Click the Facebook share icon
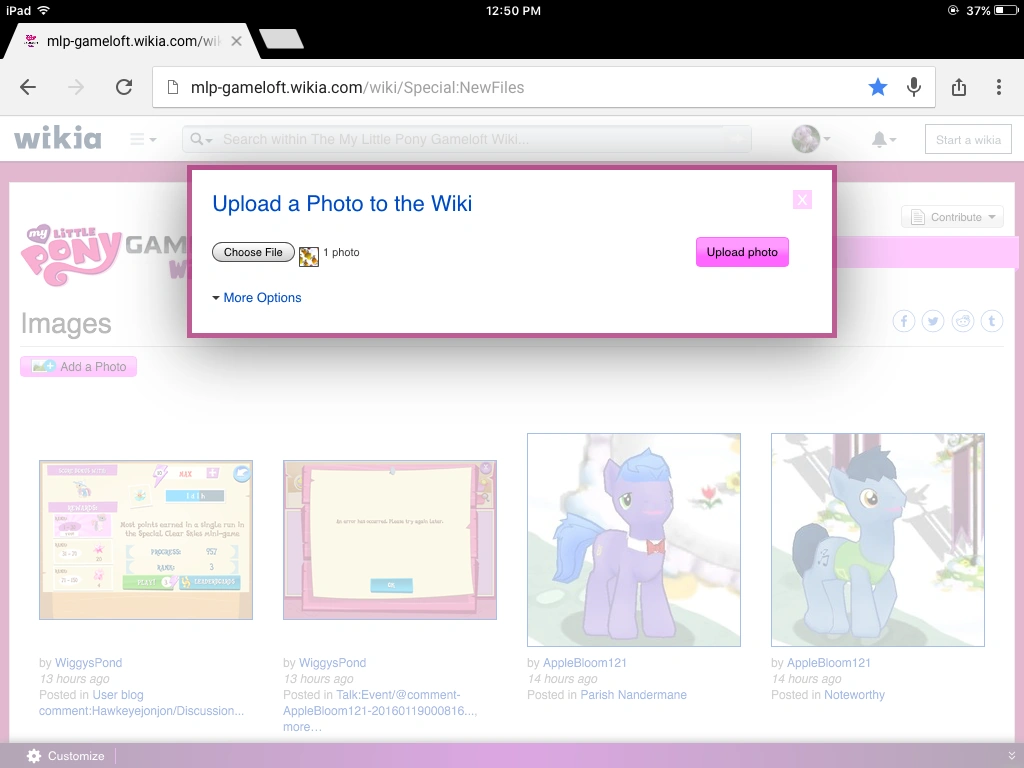This screenshot has width=1024, height=768. 904,321
